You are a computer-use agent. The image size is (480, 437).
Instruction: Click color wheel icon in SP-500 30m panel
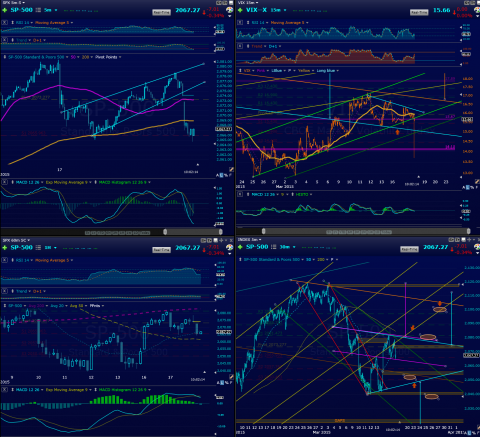pyautogui.click(x=477, y=248)
